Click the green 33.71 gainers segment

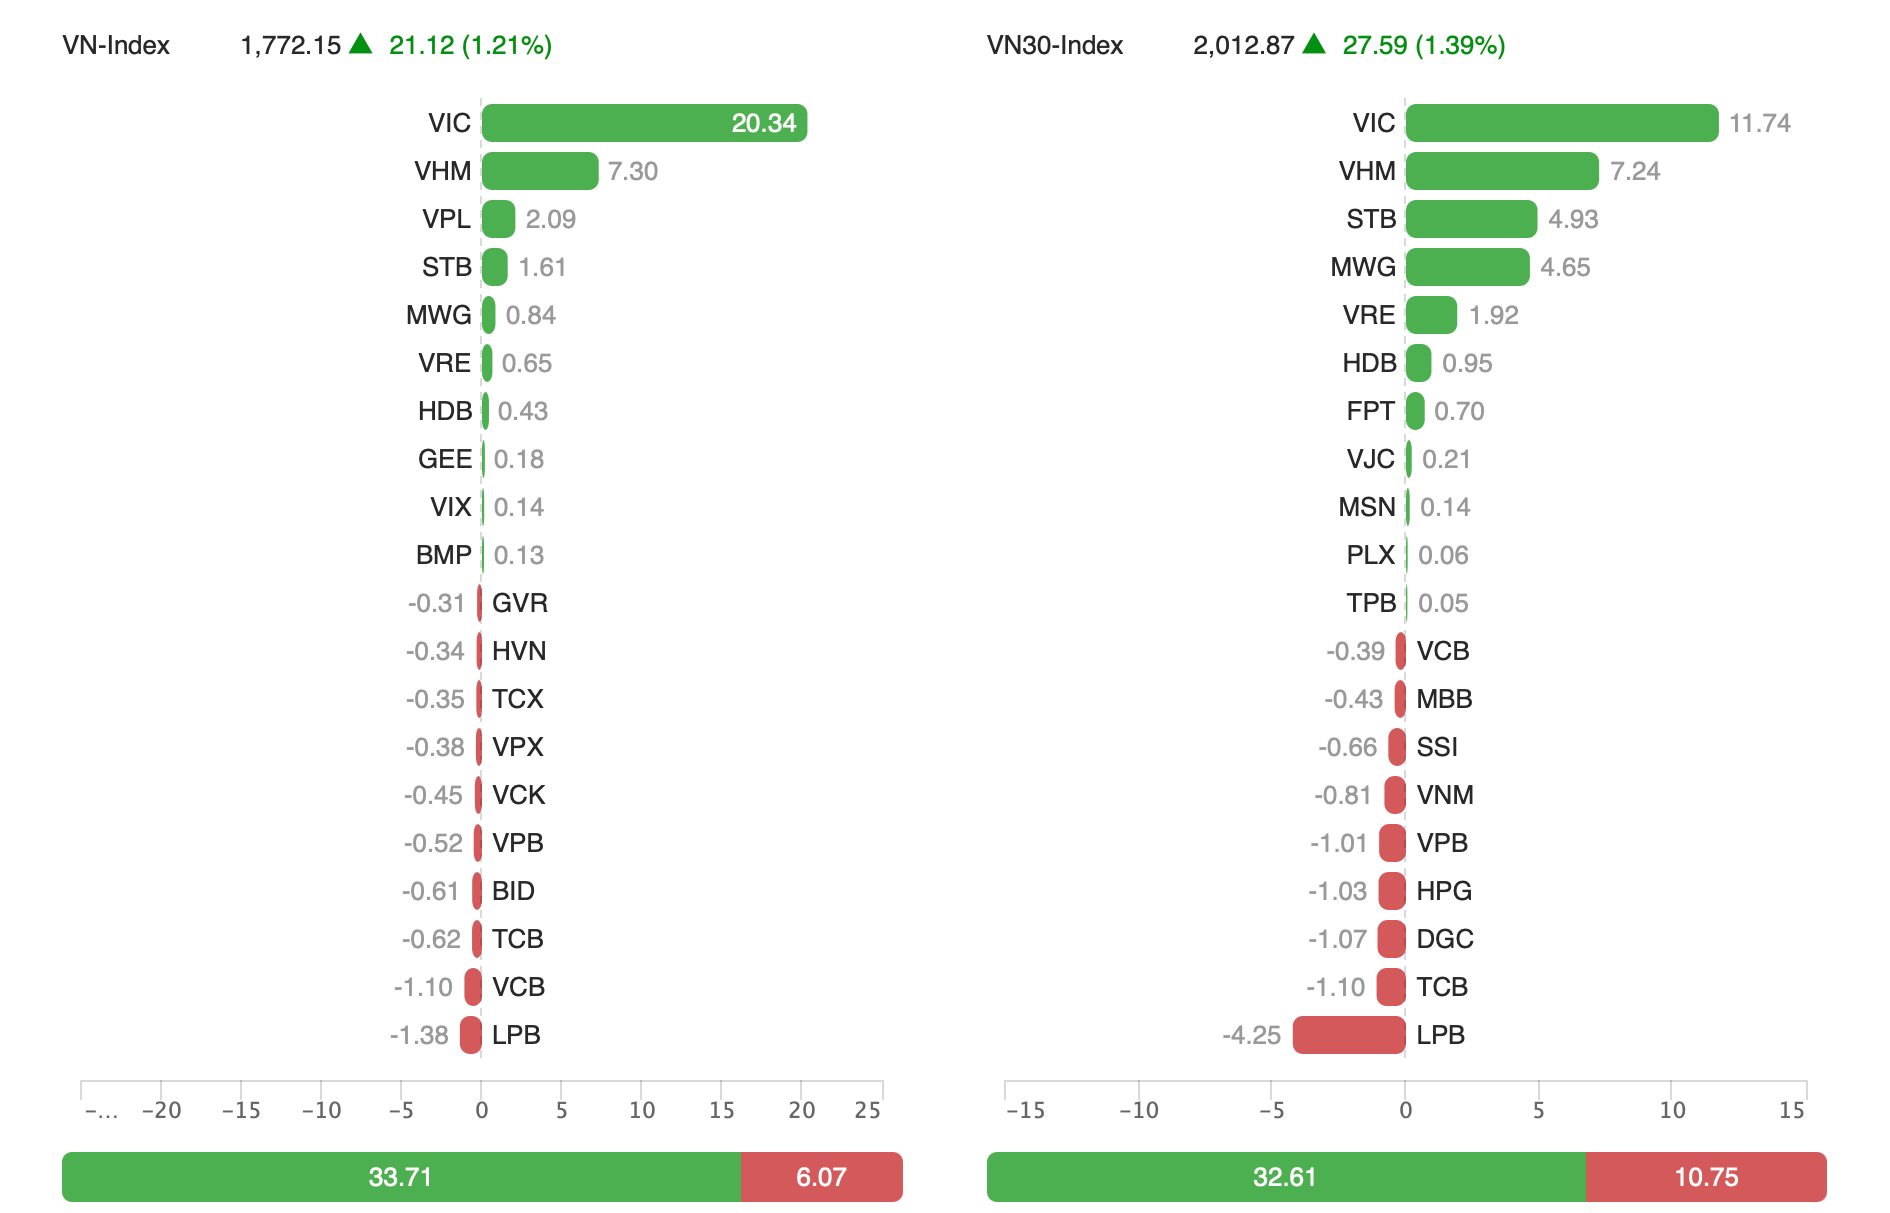tap(401, 1177)
